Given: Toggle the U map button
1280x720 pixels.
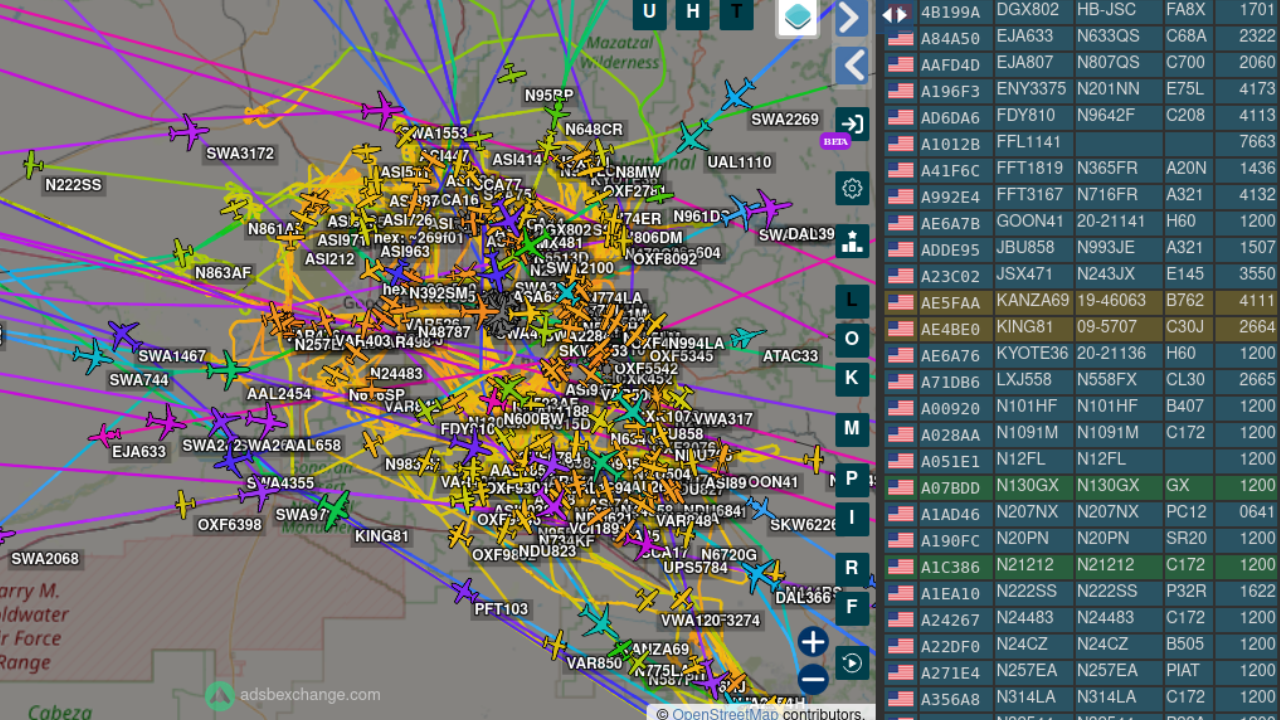Looking at the screenshot, I should click(650, 12).
